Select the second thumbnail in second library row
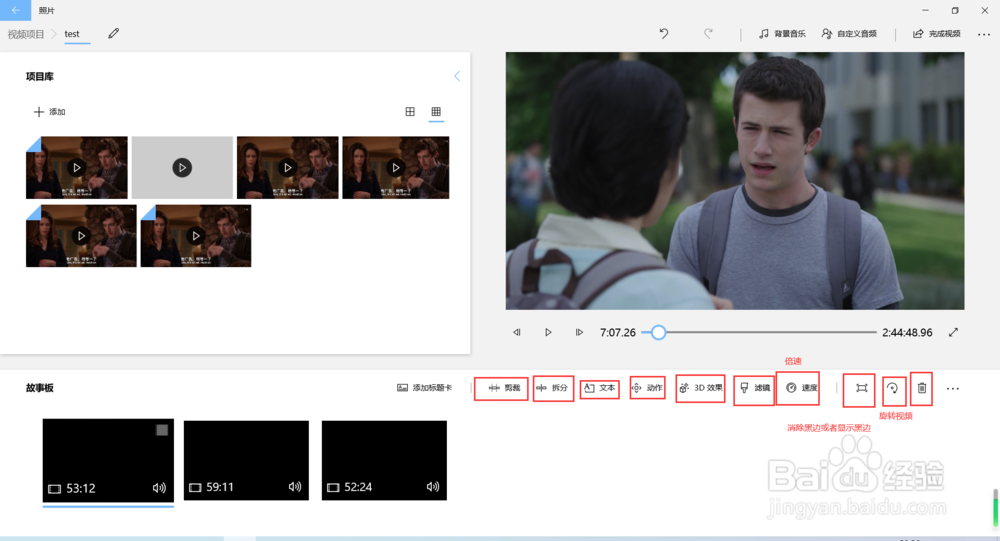Screen dimensions: 1000x541 coord(196,235)
